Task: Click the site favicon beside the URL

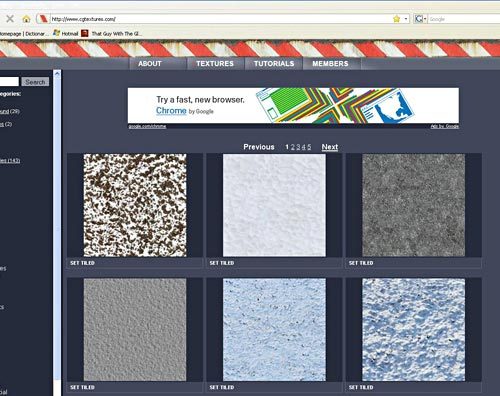Action: pos(43,19)
